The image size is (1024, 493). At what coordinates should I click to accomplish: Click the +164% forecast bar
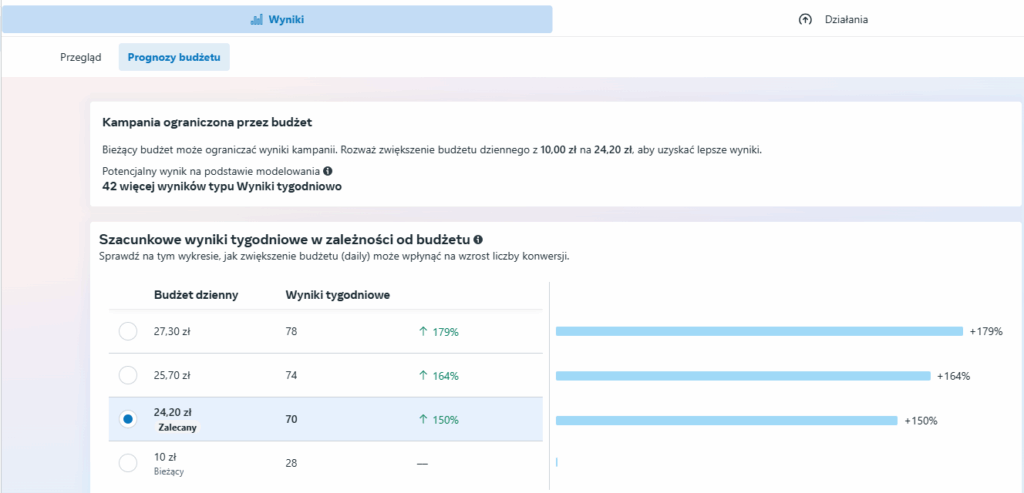tap(743, 376)
